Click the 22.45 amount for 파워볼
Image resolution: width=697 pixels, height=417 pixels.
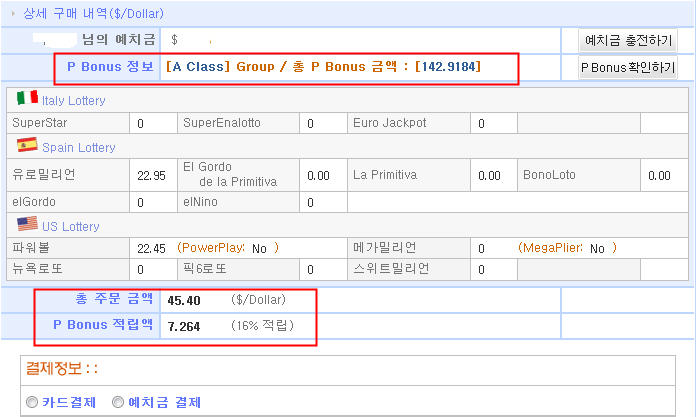152,249
